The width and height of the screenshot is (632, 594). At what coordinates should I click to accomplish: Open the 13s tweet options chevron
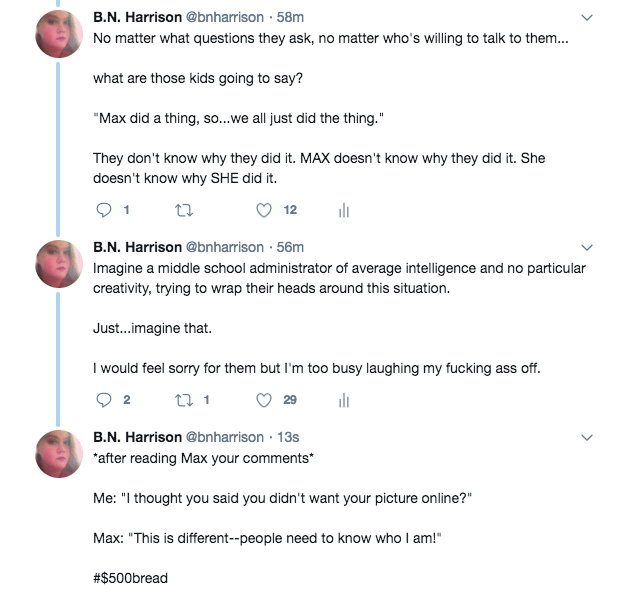(x=587, y=437)
